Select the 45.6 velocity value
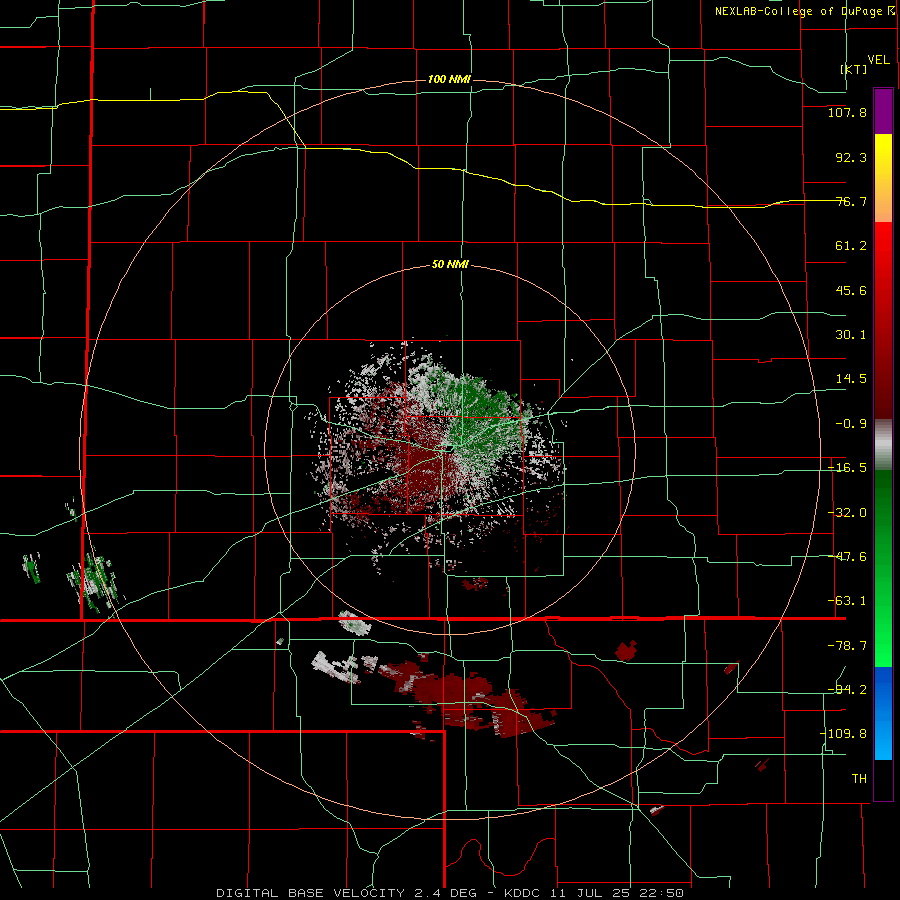 point(851,290)
